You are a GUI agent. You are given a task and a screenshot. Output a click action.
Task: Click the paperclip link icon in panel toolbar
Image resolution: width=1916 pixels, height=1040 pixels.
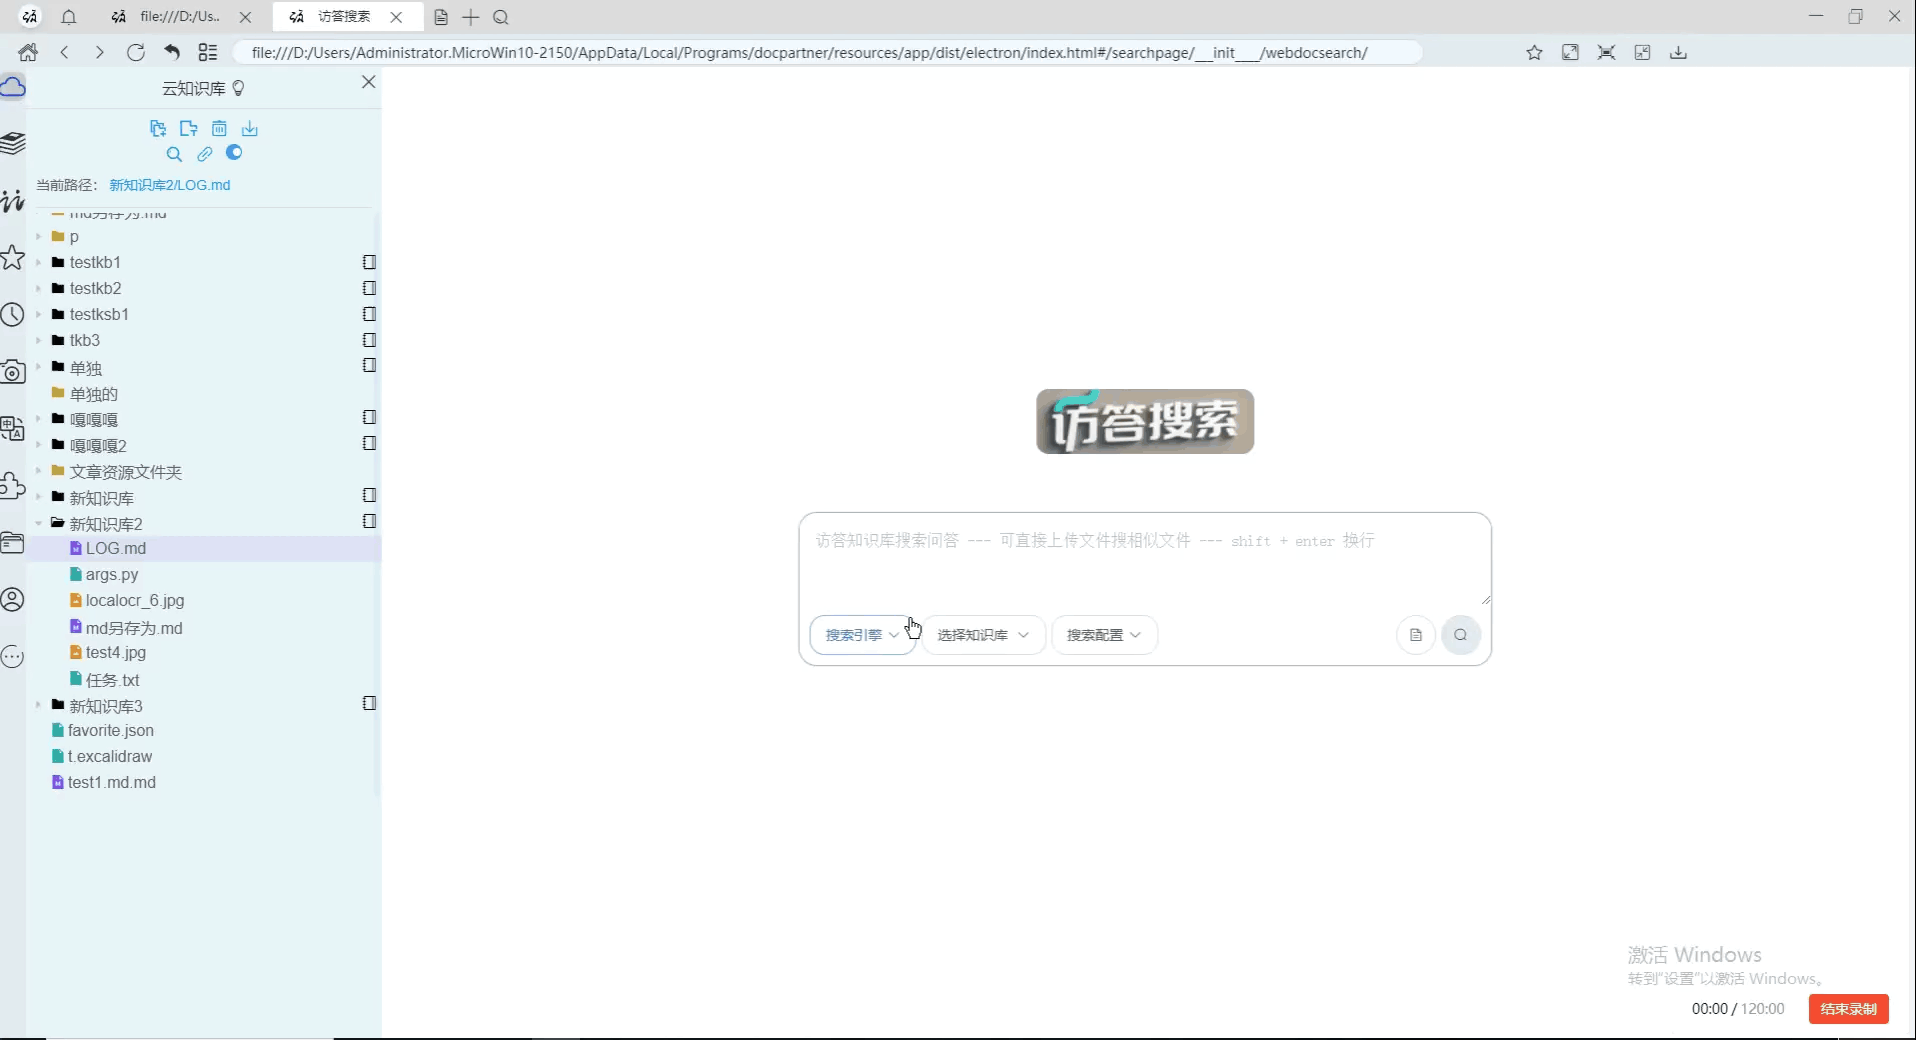tap(205, 154)
